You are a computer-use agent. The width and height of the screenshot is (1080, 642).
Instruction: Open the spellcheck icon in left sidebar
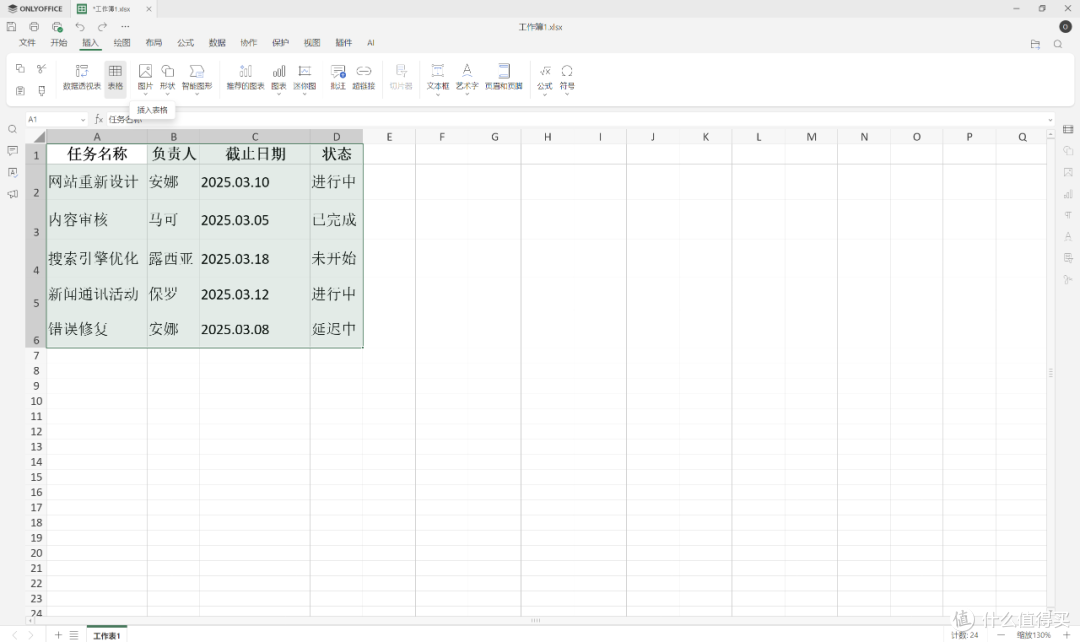[x=12, y=172]
